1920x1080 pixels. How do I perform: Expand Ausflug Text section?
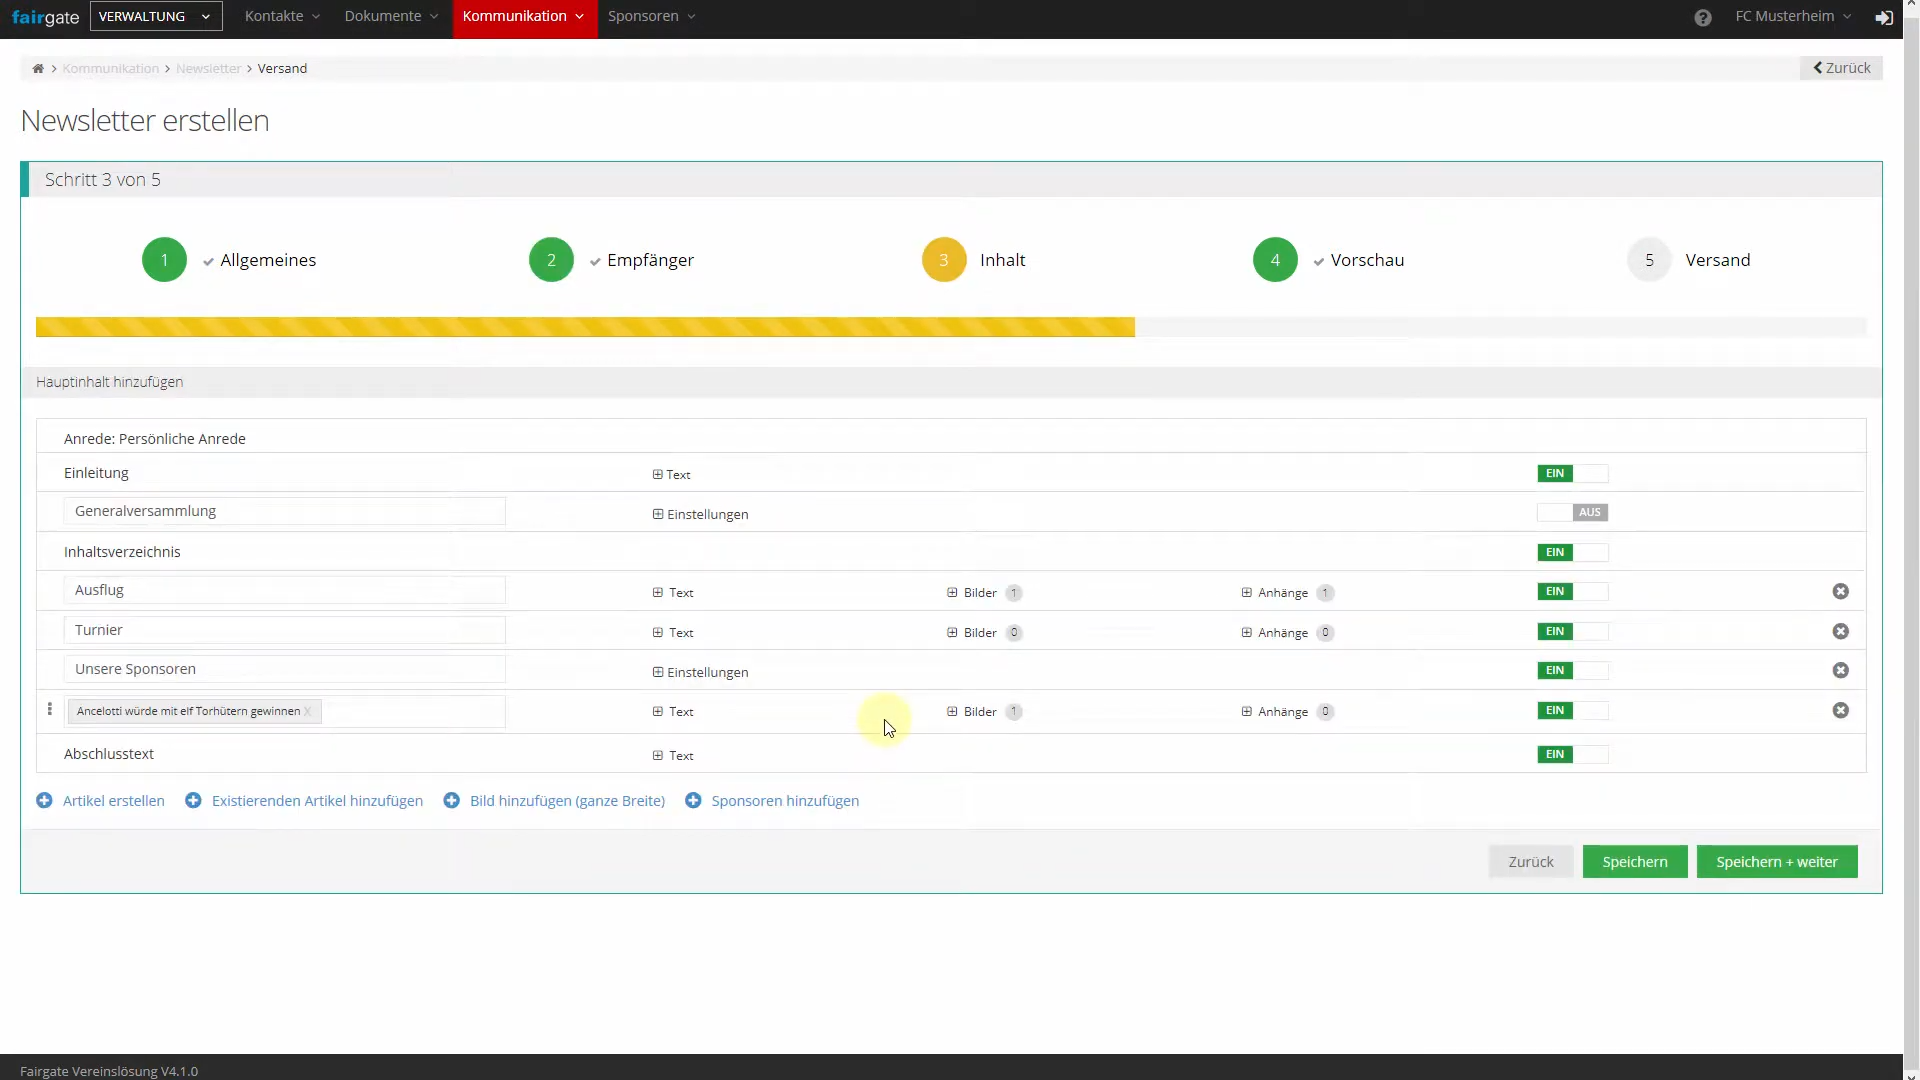[x=673, y=593]
